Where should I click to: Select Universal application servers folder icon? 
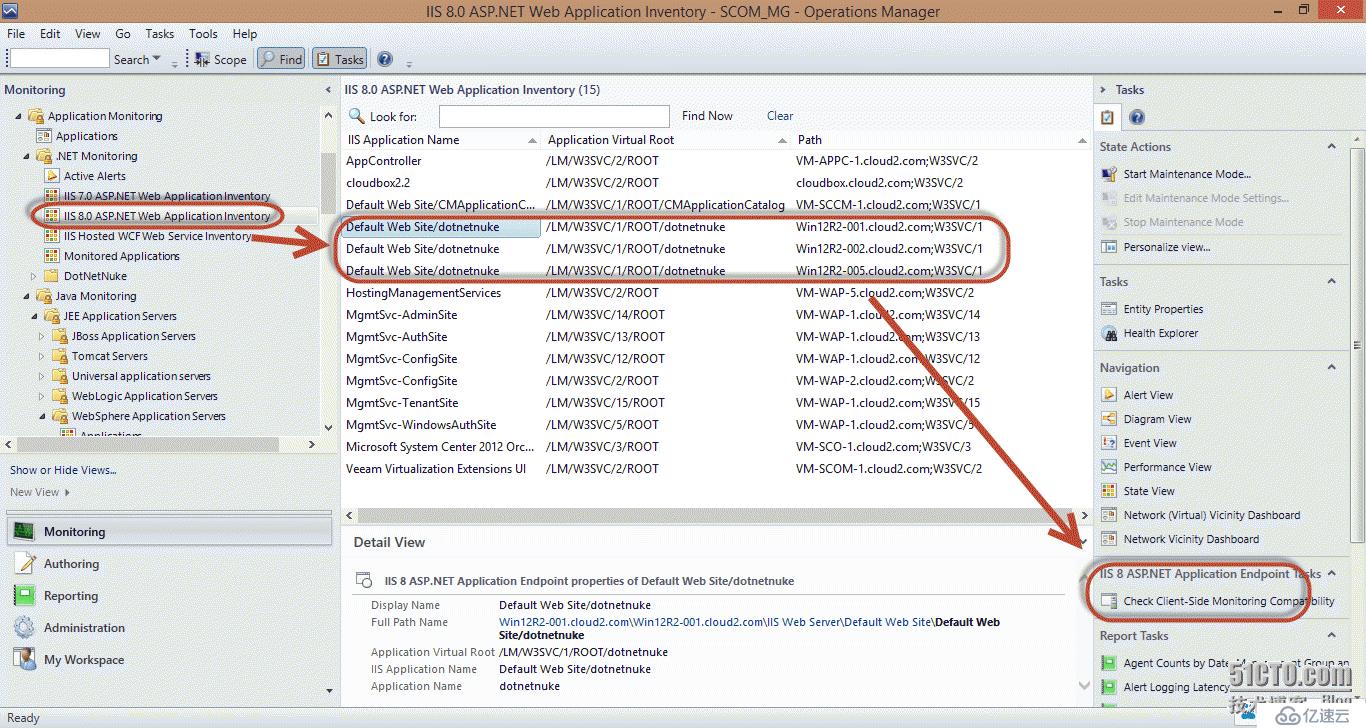[x=60, y=376]
